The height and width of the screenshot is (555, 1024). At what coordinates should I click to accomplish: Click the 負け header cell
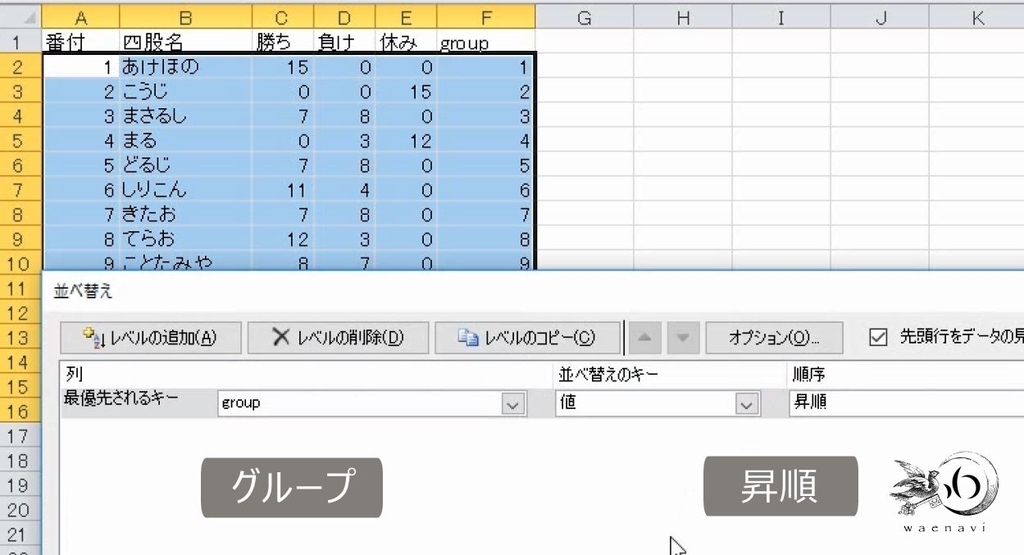[344, 42]
